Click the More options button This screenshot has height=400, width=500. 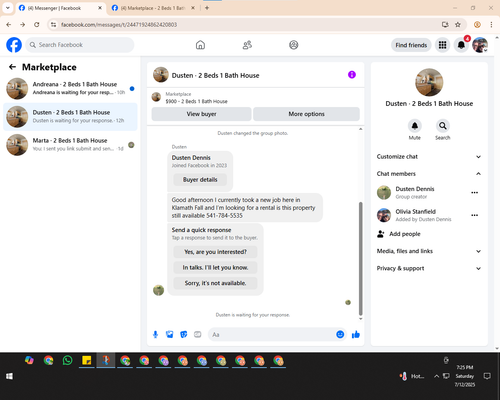tap(306, 114)
